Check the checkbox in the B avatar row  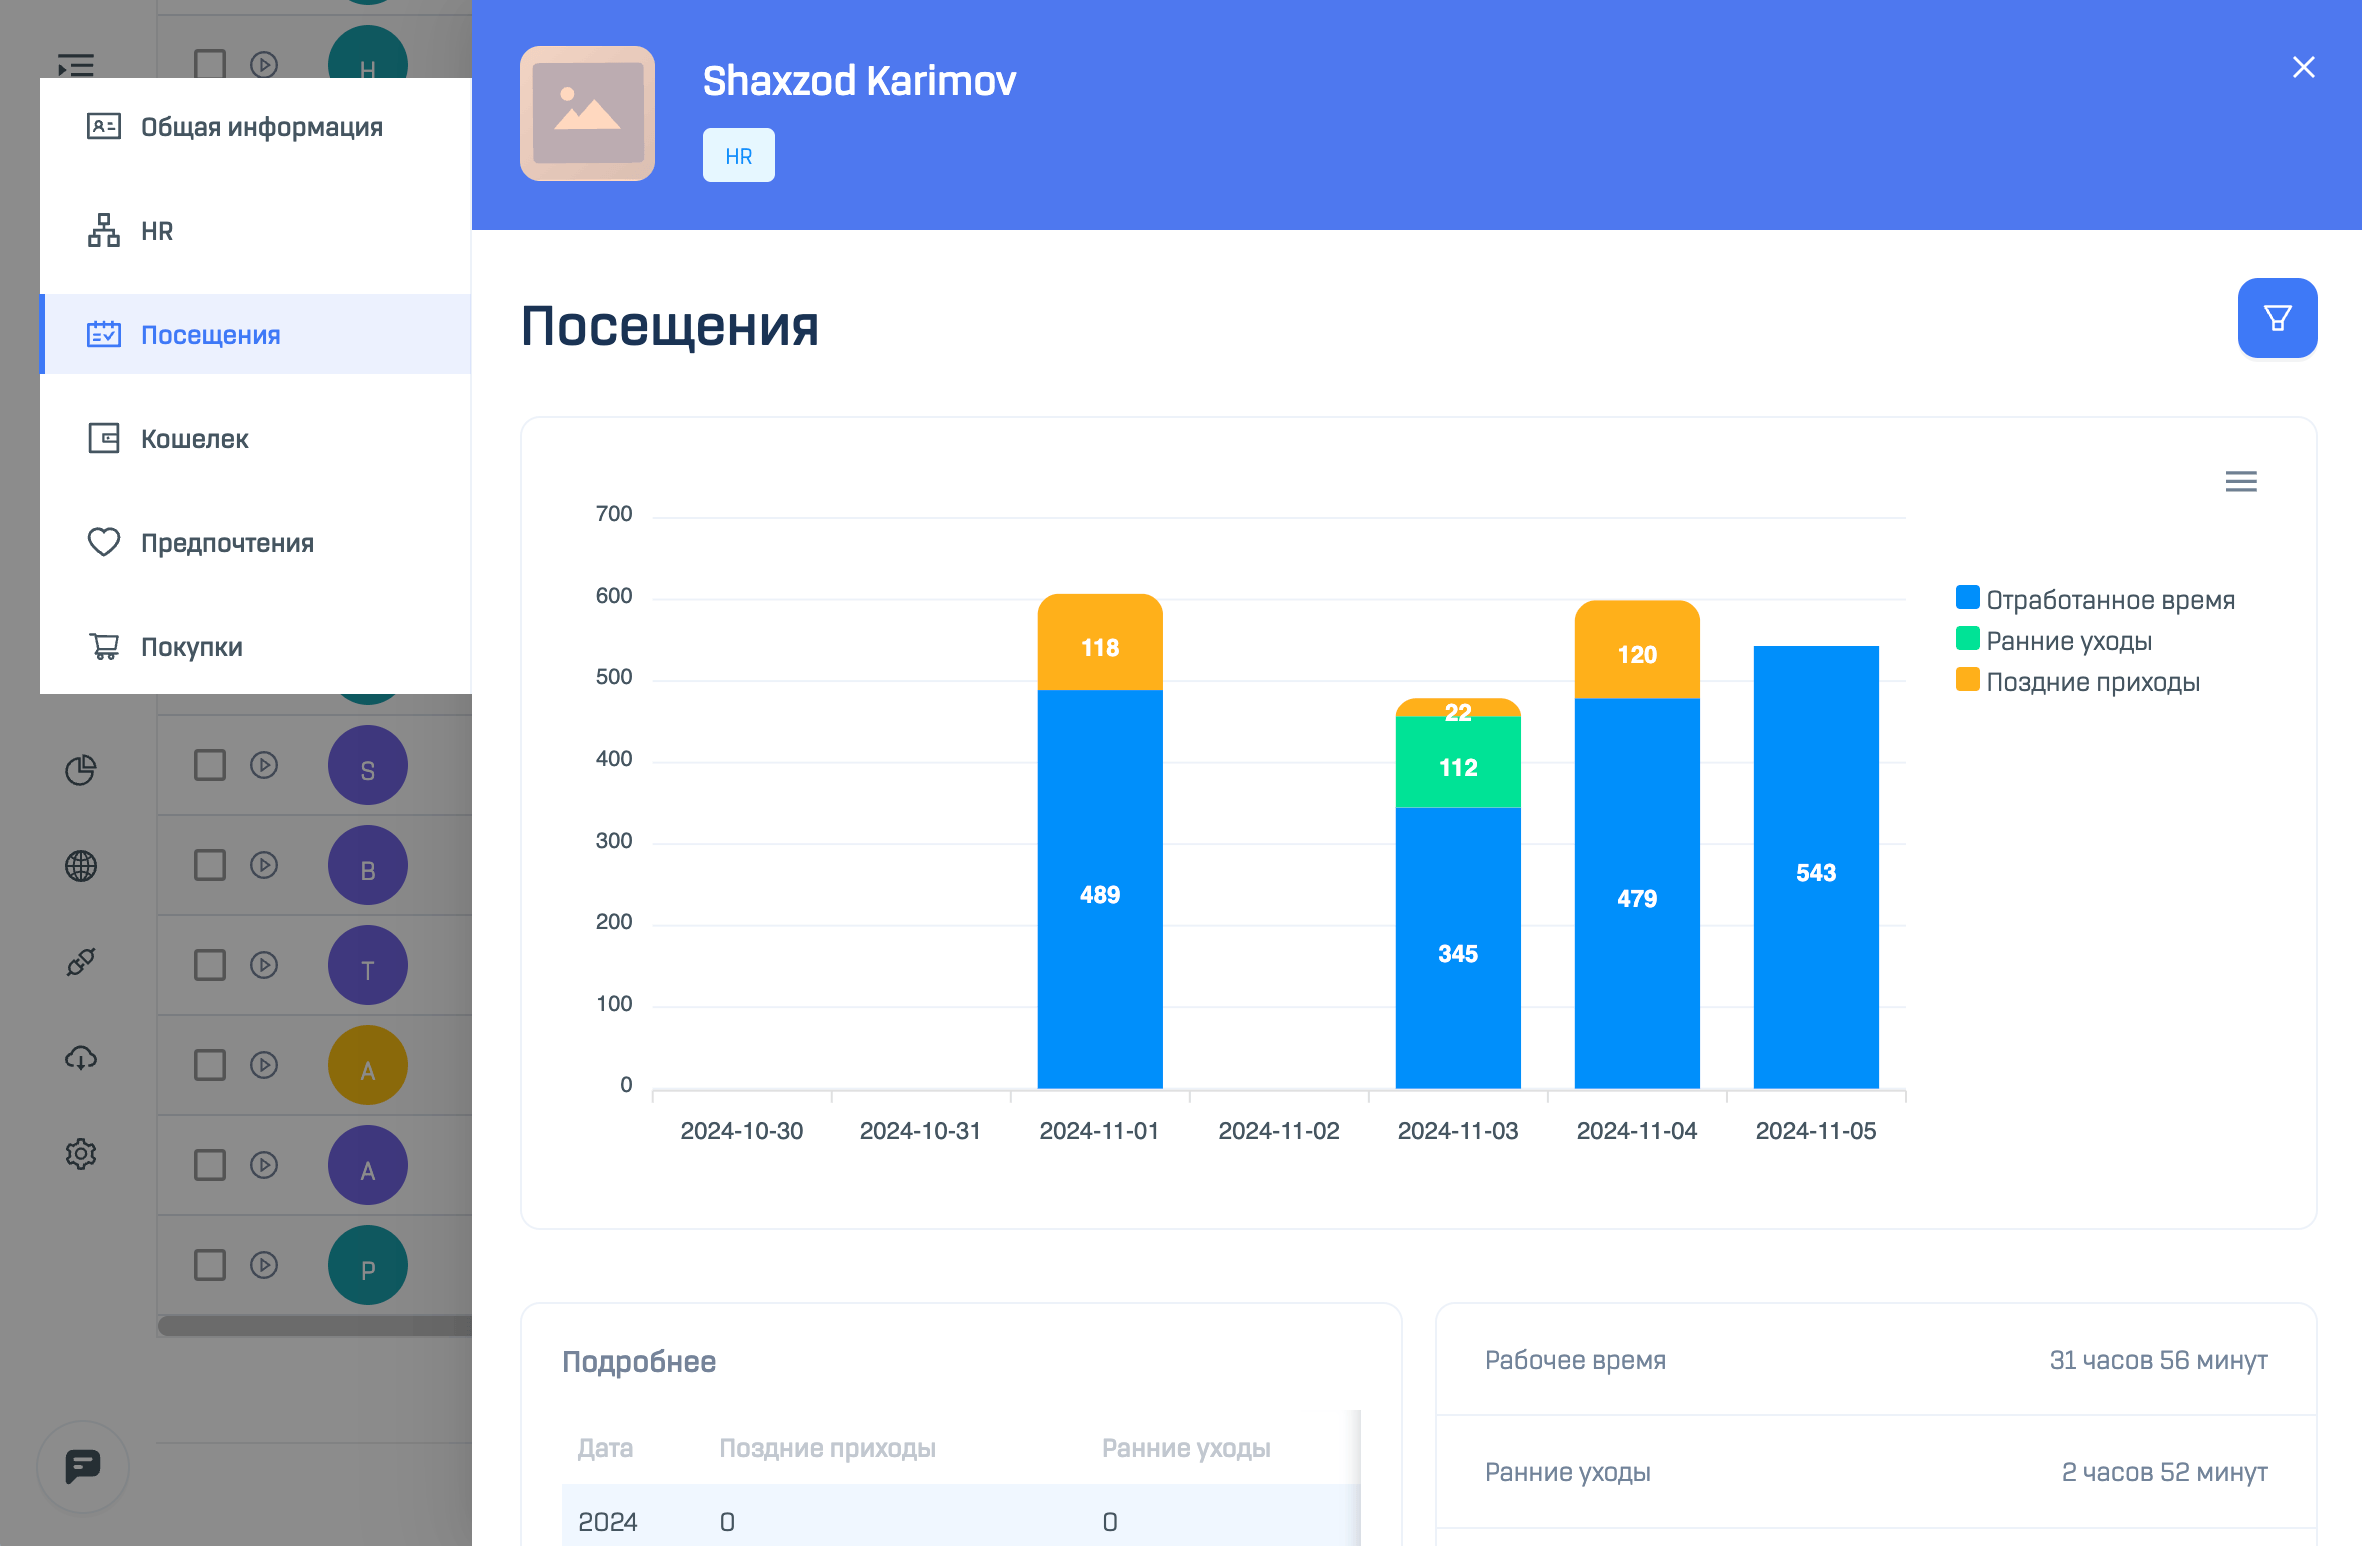point(210,866)
